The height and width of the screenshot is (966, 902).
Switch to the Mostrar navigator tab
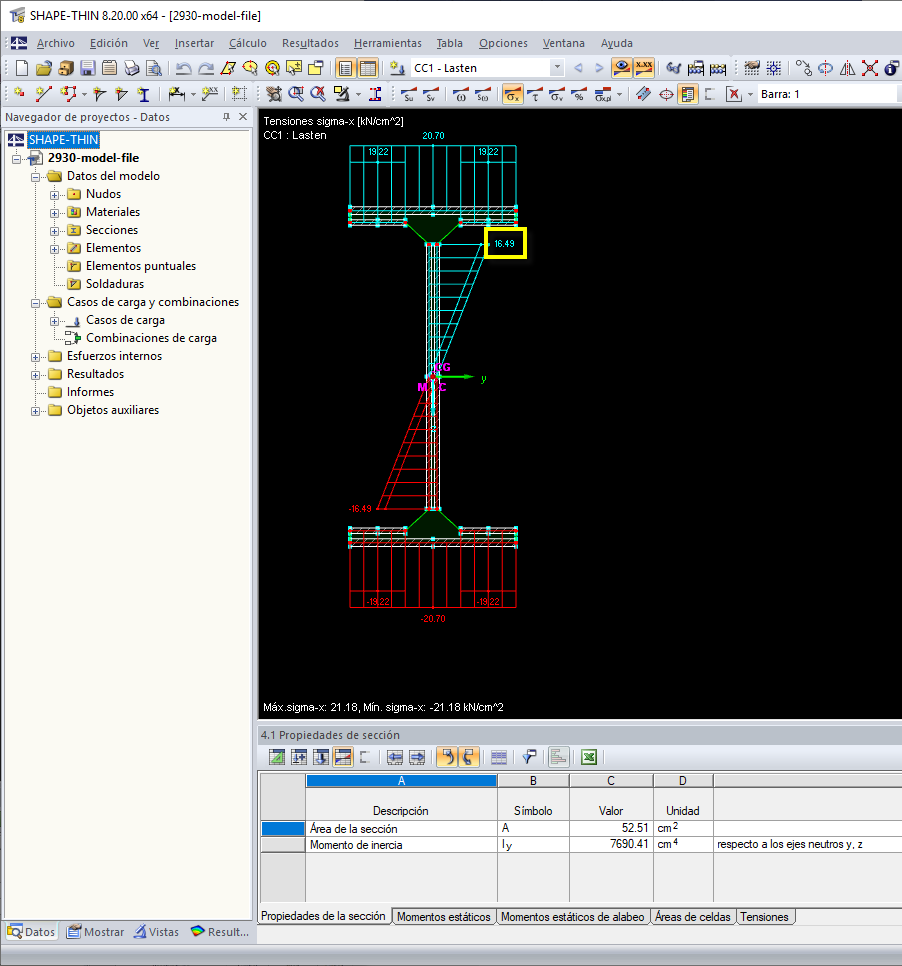click(x=96, y=932)
